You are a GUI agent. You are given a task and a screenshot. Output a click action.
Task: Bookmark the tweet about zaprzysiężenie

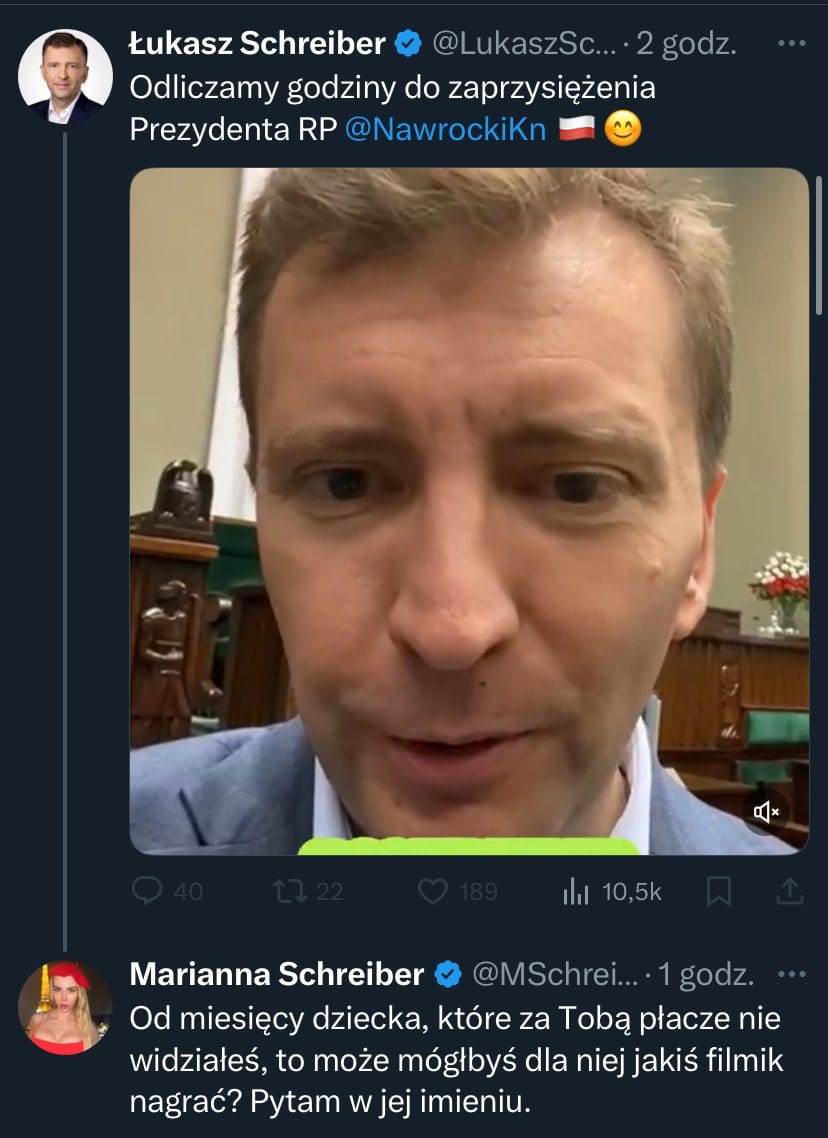point(718,891)
